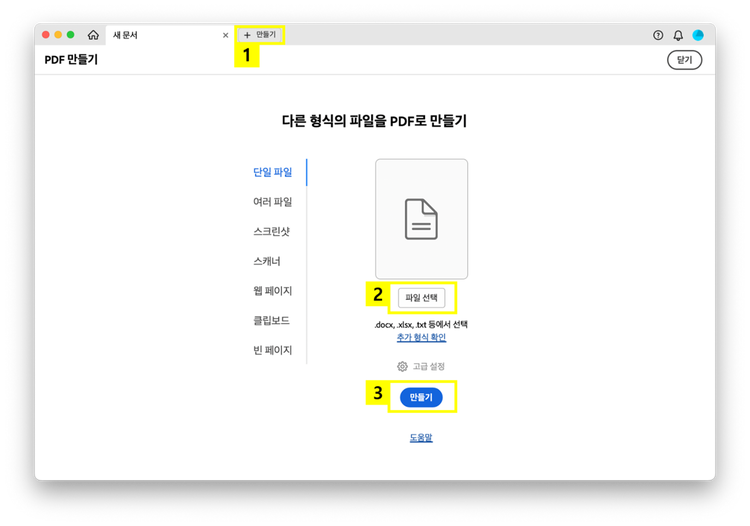The width and height of the screenshot is (750, 526).
Task: Open the 추가 형식 확인 link
Action: (x=421, y=337)
